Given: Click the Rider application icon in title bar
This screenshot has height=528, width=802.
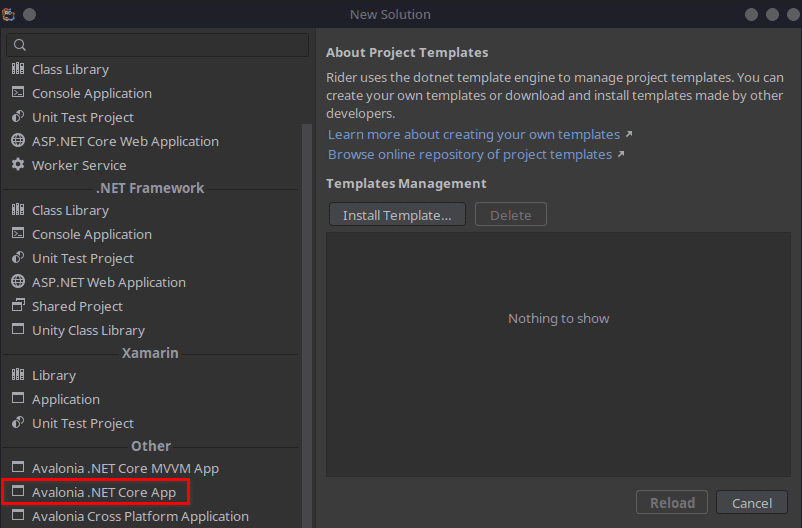Looking at the screenshot, I should (x=8, y=14).
